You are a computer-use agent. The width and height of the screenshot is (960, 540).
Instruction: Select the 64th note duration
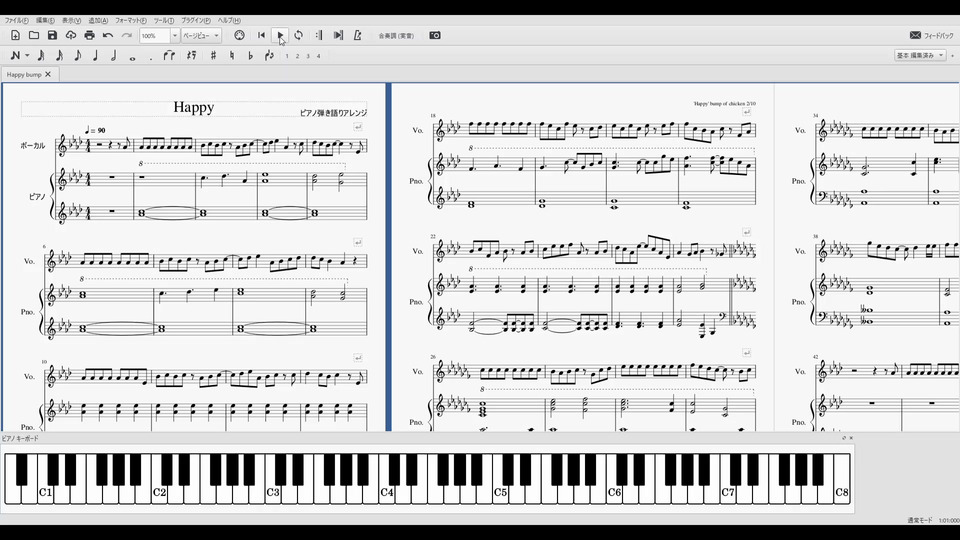click(41, 56)
